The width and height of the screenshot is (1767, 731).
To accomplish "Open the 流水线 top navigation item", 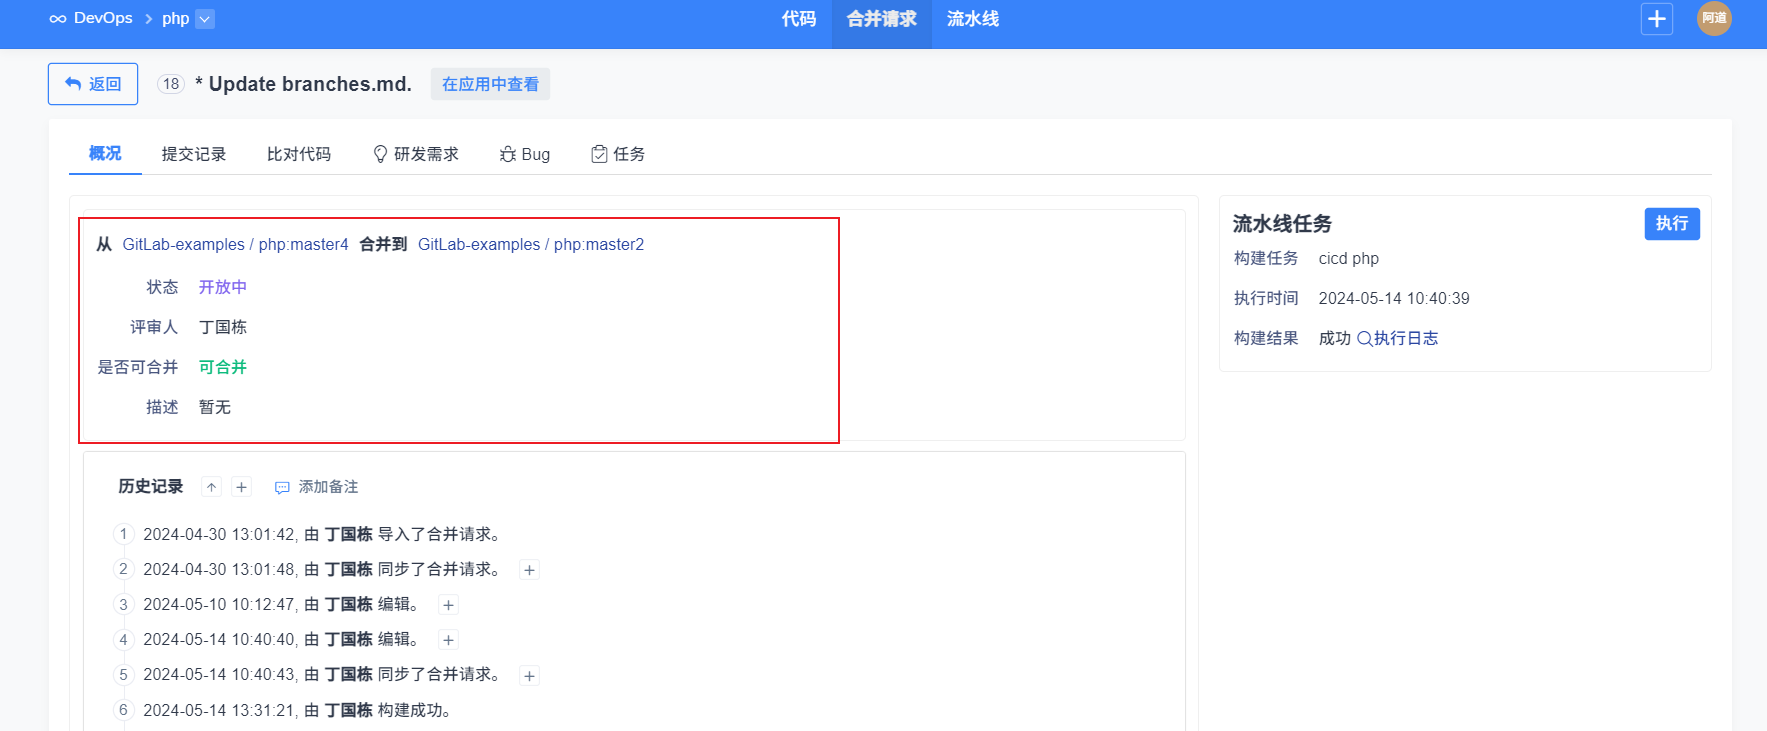I will pos(972,19).
